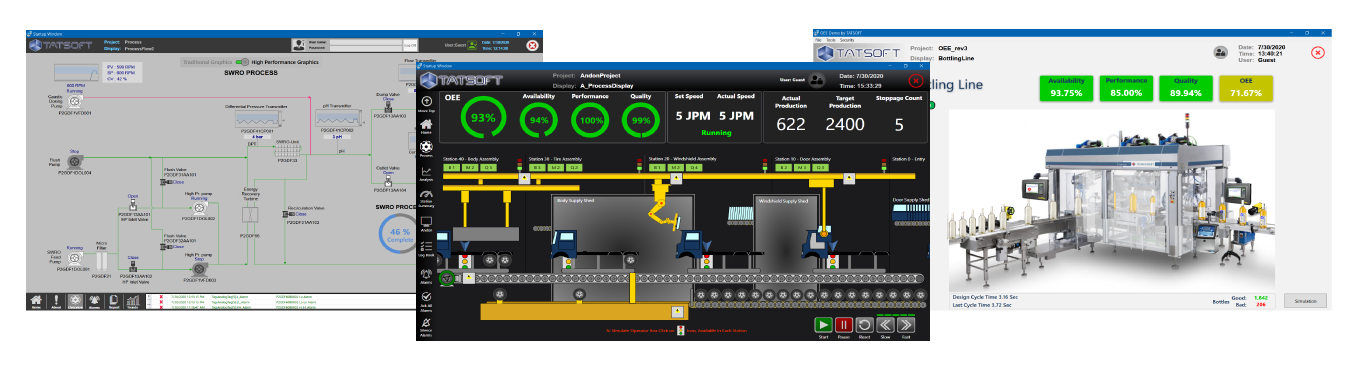Click OEE 71.67% tile
The image size is (1366, 368).
[x=1246, y=87]
